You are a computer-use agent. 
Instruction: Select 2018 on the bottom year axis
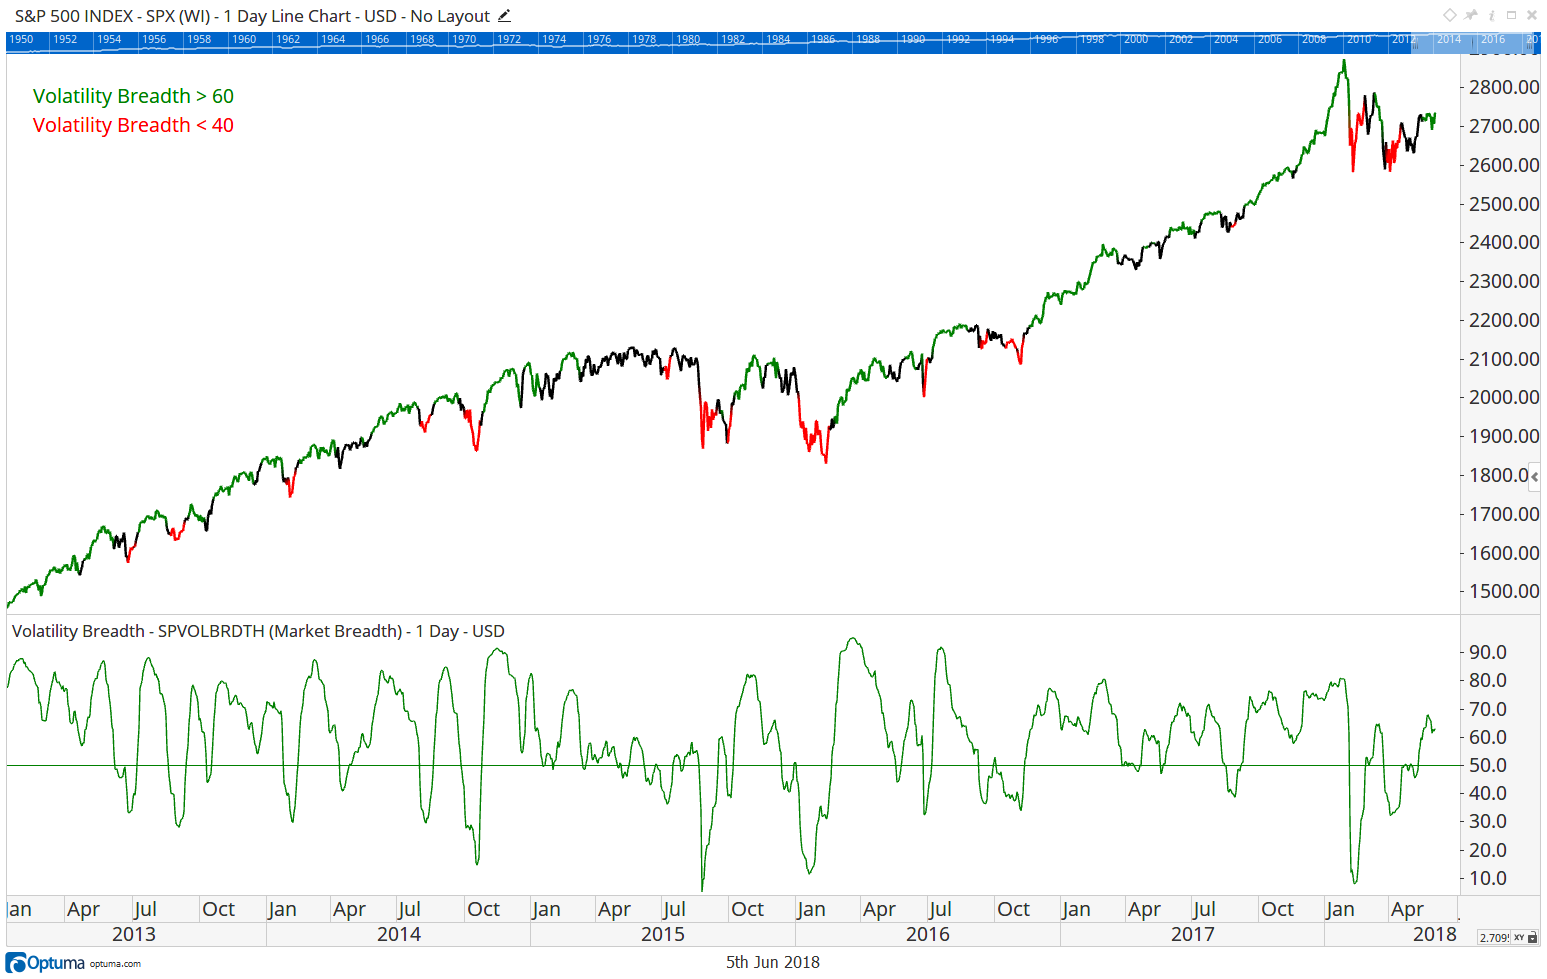[1433, 934]
